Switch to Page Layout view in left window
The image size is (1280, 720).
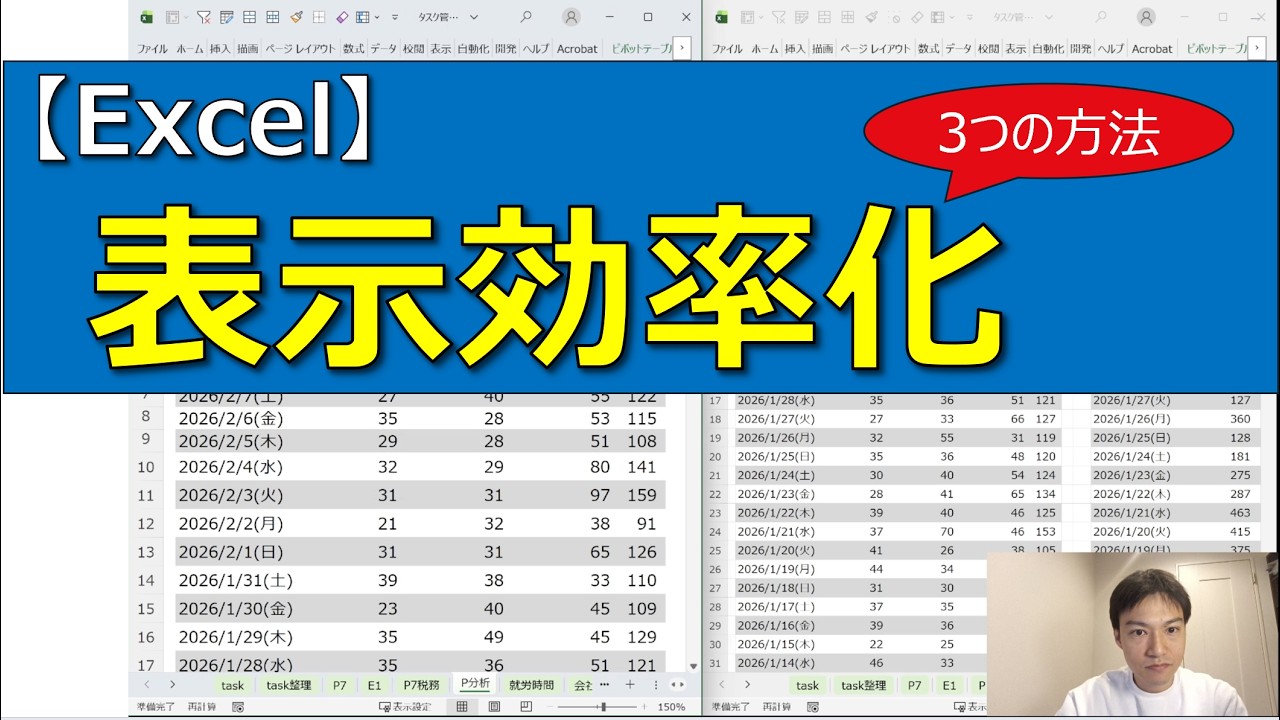point(494,707)
